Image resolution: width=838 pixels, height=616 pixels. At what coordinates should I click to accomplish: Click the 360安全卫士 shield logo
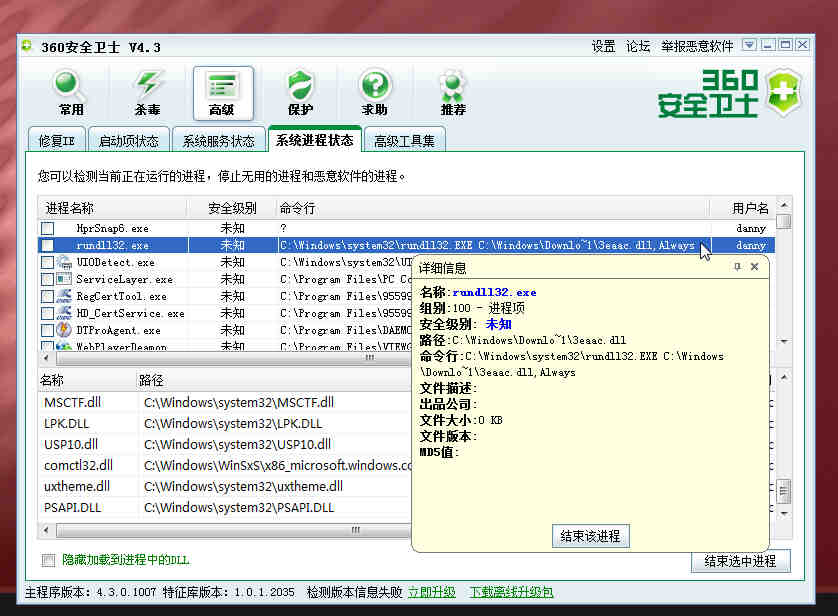point(785,93)
